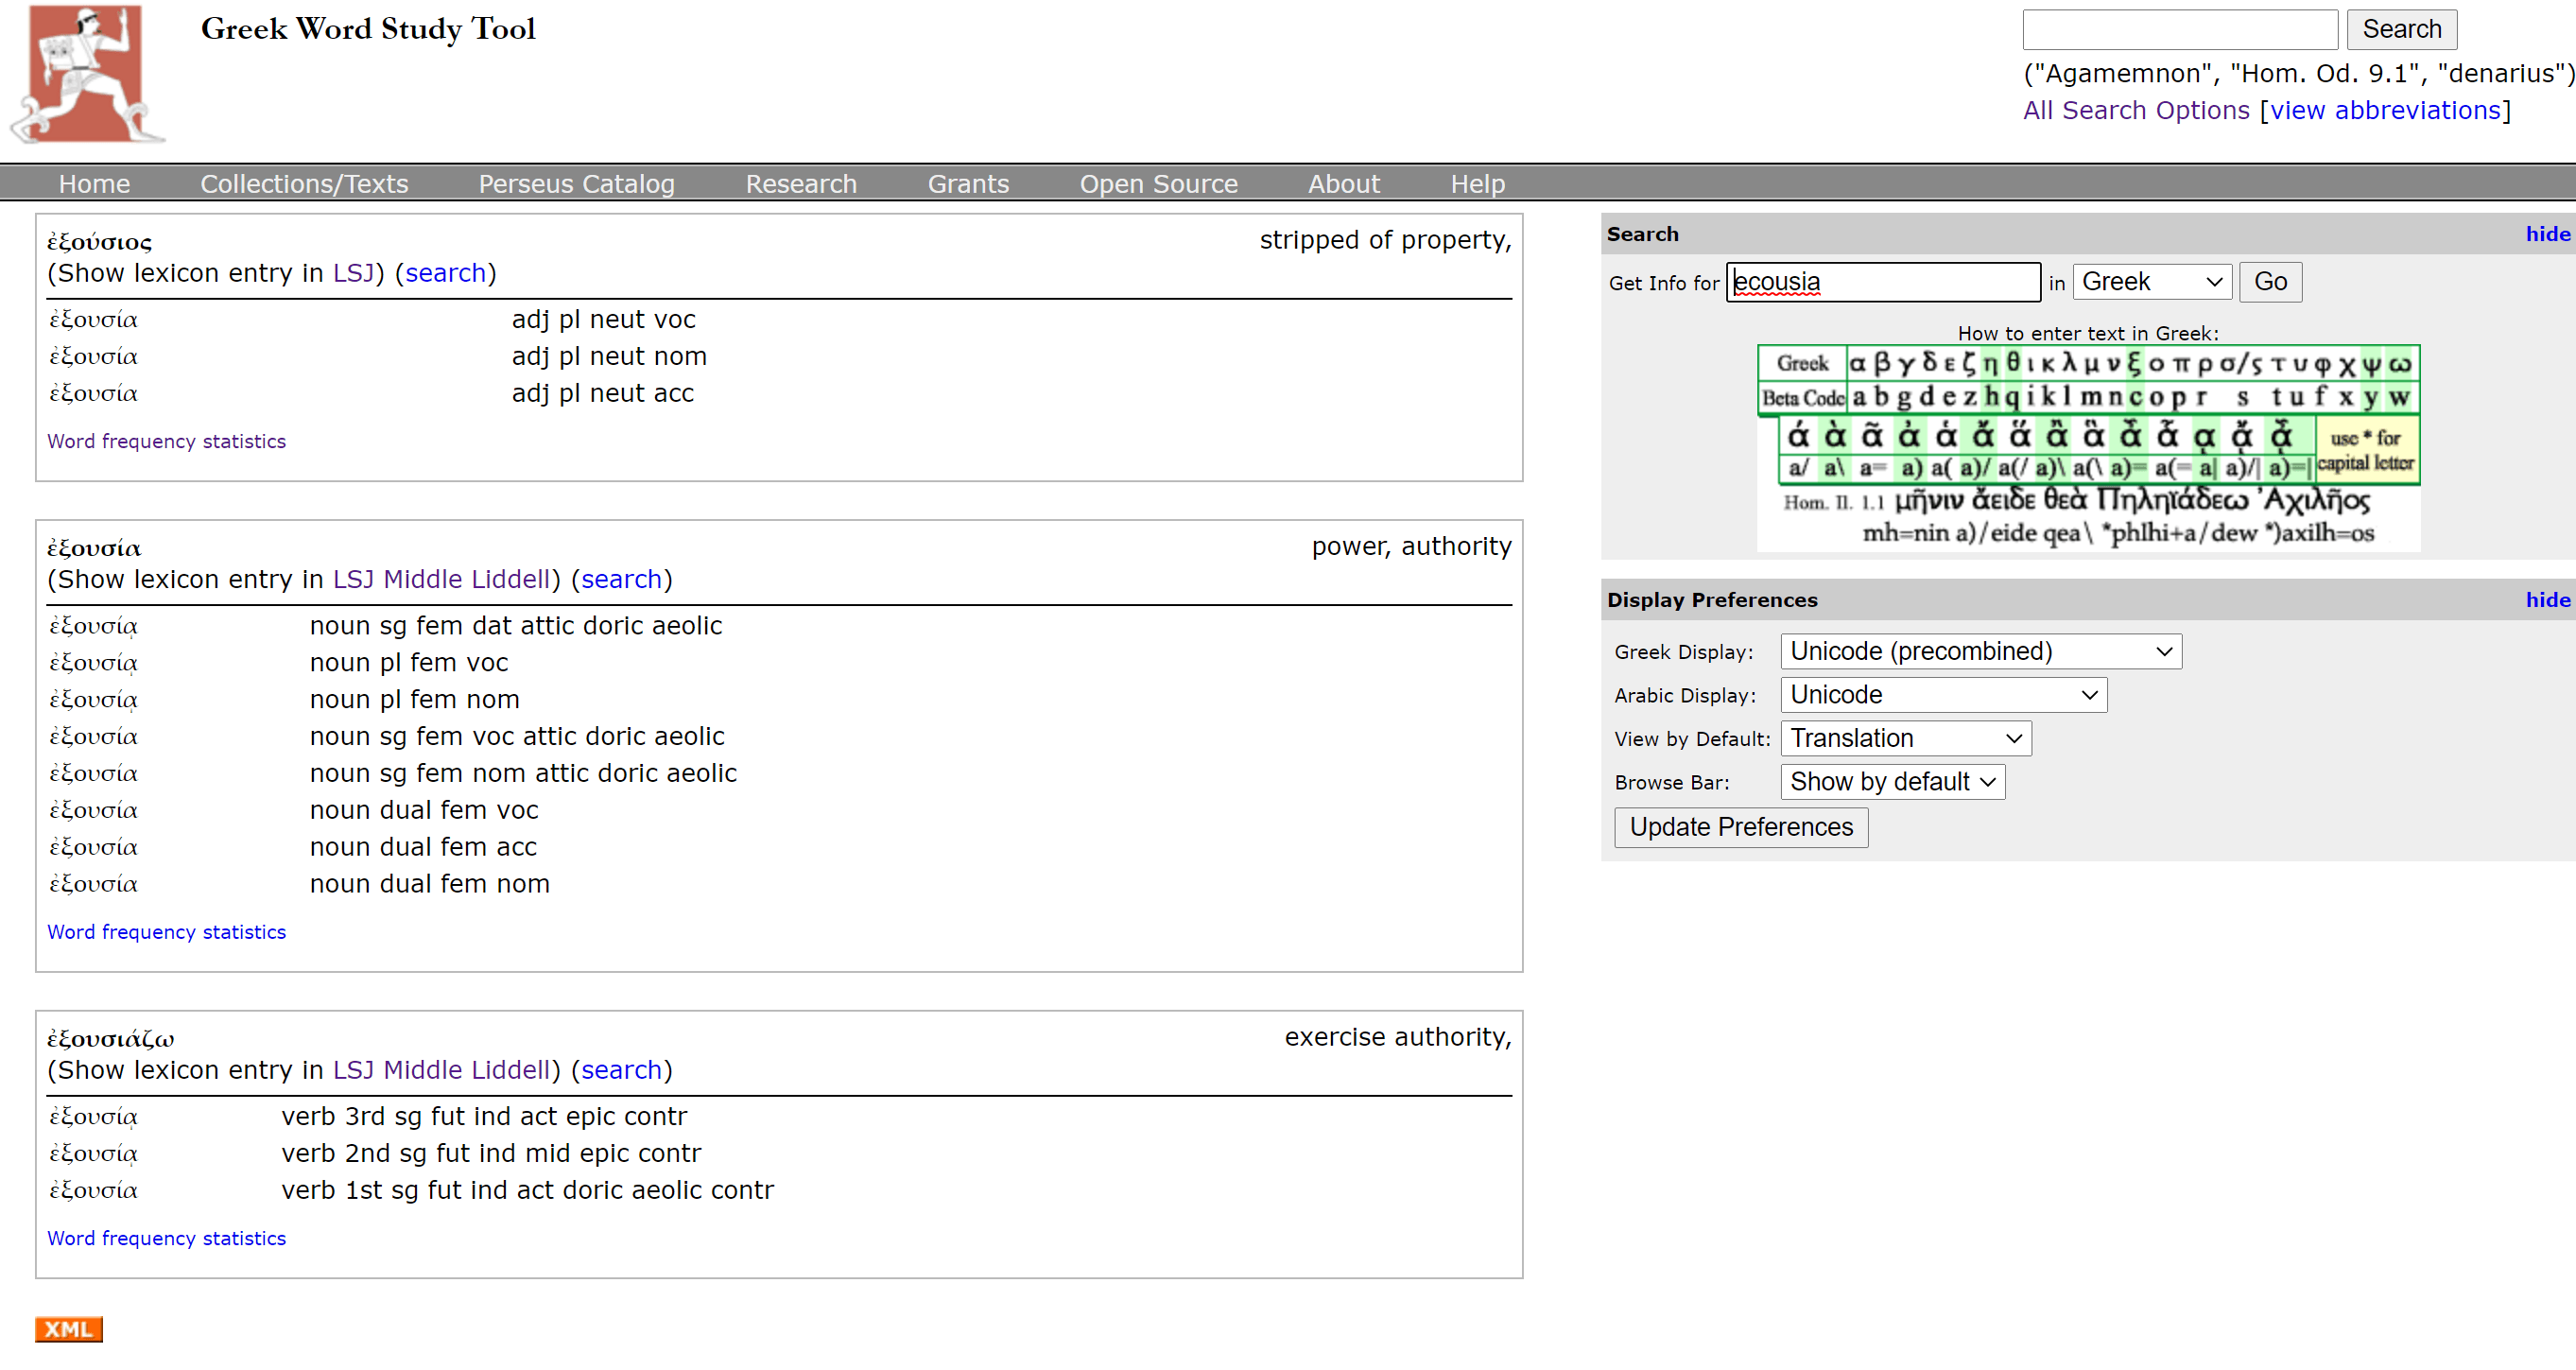
Task: Open Collections/Texts in the navigation bar
Action: click(x=304, y=184)
